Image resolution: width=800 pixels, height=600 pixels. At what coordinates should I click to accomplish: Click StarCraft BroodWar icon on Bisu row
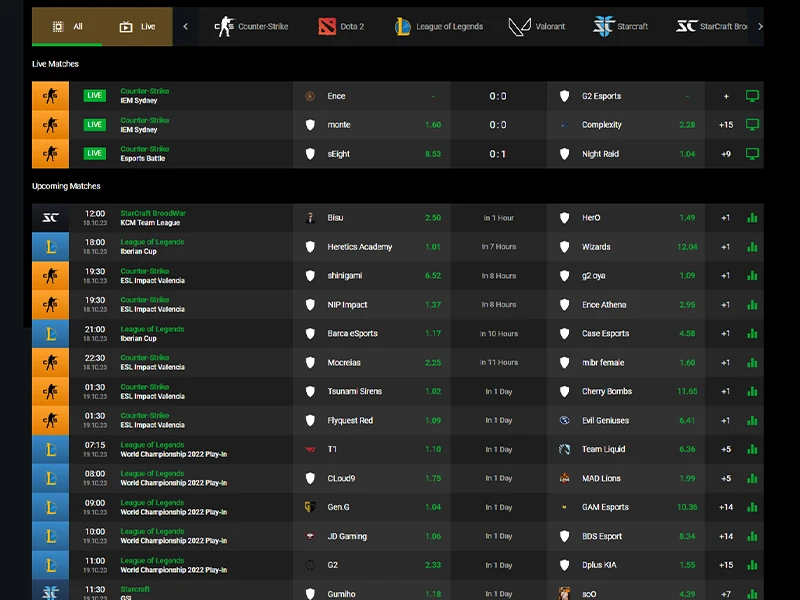[51, 218]
